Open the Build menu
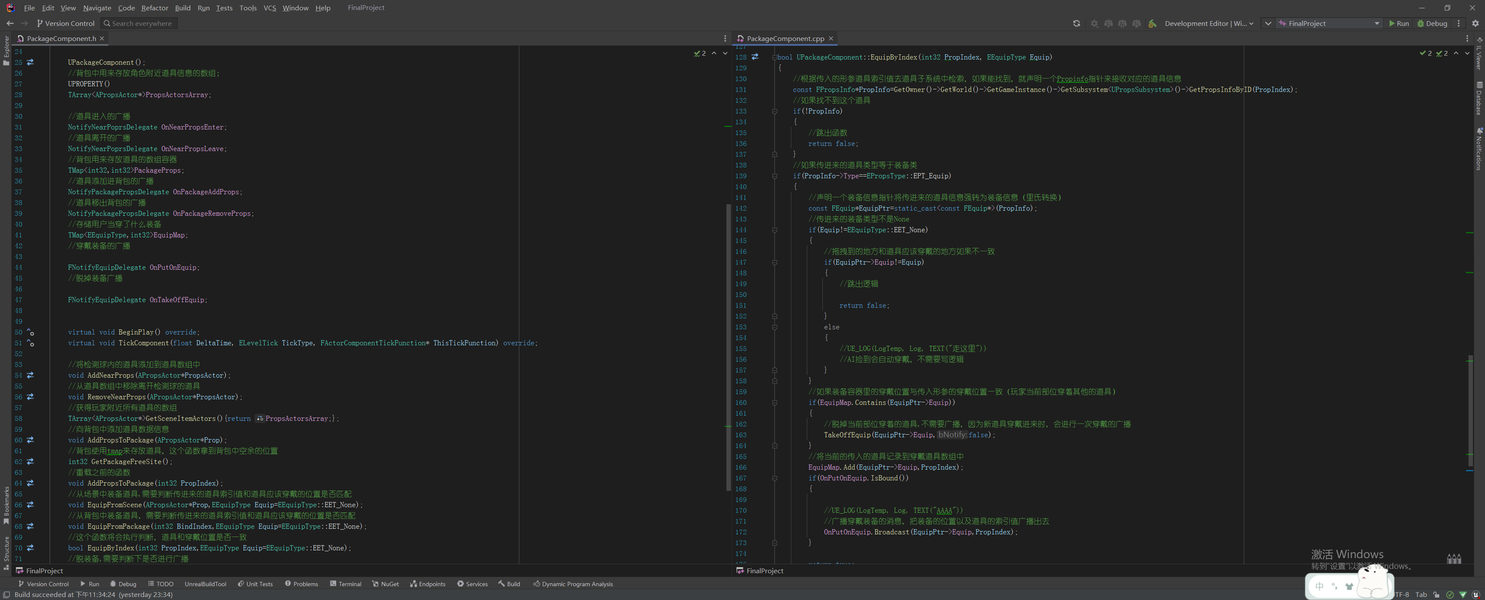 [x=182, y=8]
